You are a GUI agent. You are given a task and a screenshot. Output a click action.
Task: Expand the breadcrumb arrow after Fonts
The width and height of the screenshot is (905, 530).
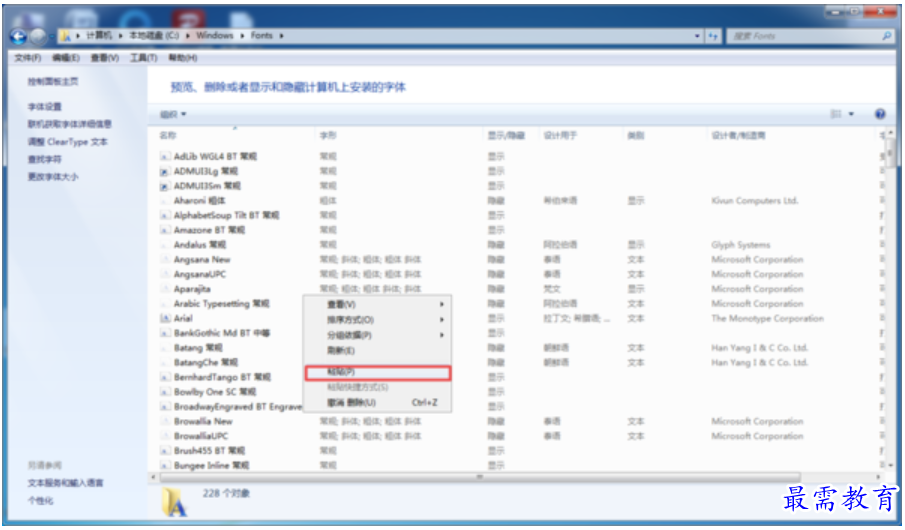click(282, 36)
